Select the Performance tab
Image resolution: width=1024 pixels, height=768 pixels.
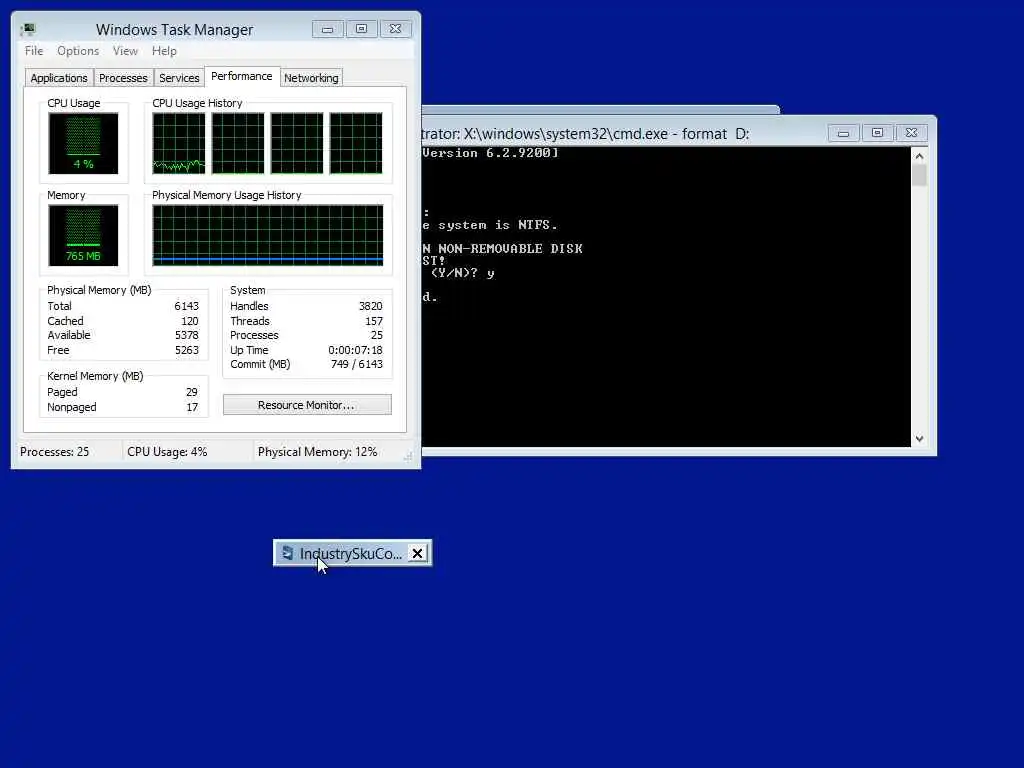tap(242, 76)
